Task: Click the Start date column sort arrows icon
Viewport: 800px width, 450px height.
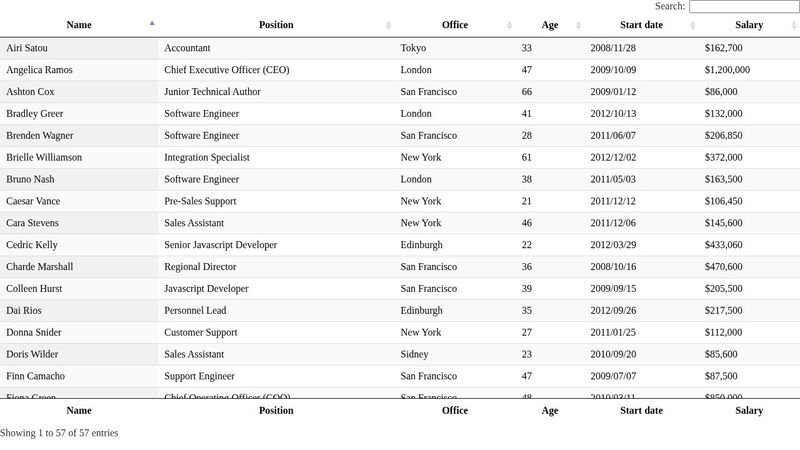Action: pyautogui.click(x=693, y=25)
